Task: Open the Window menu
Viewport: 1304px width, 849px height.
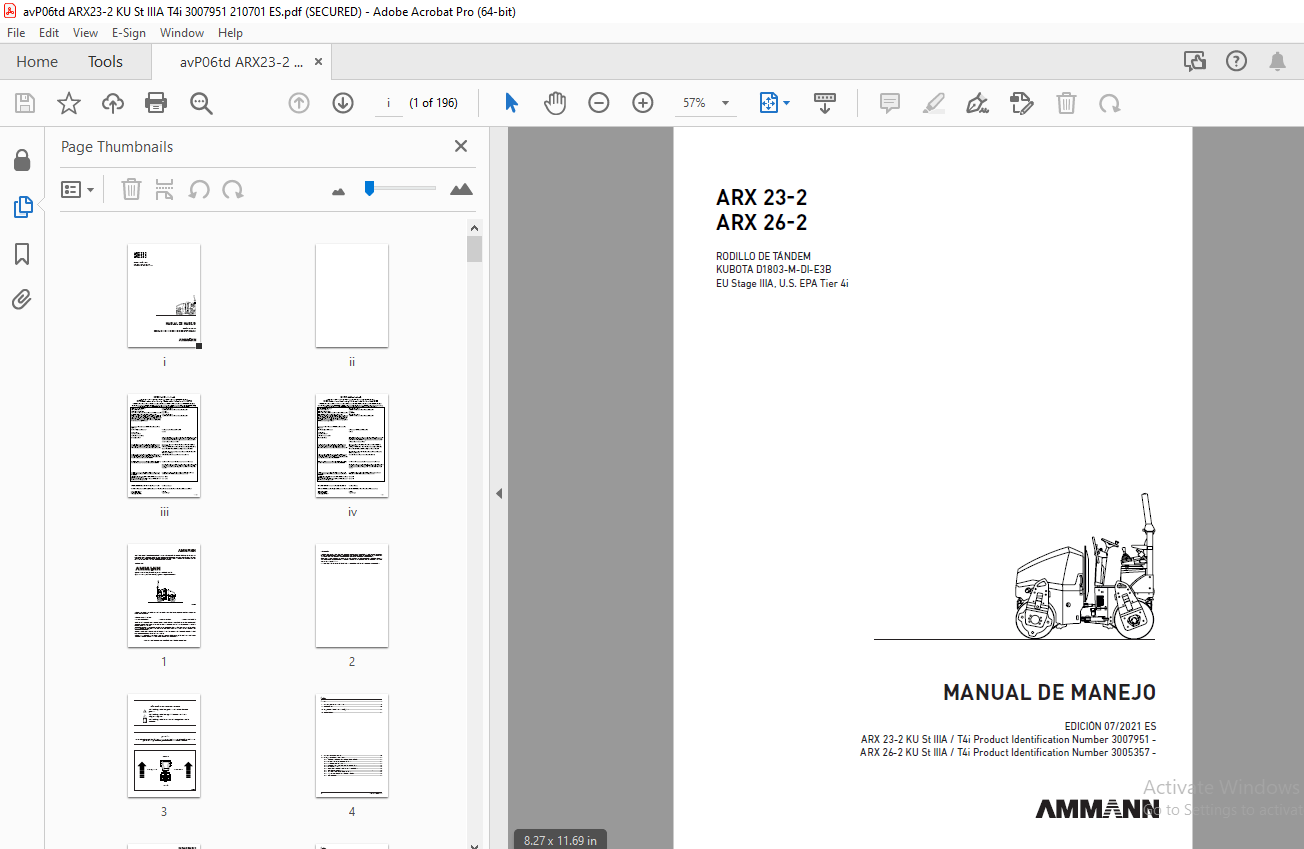Action: pyautogui.click(x=182, y=32)
